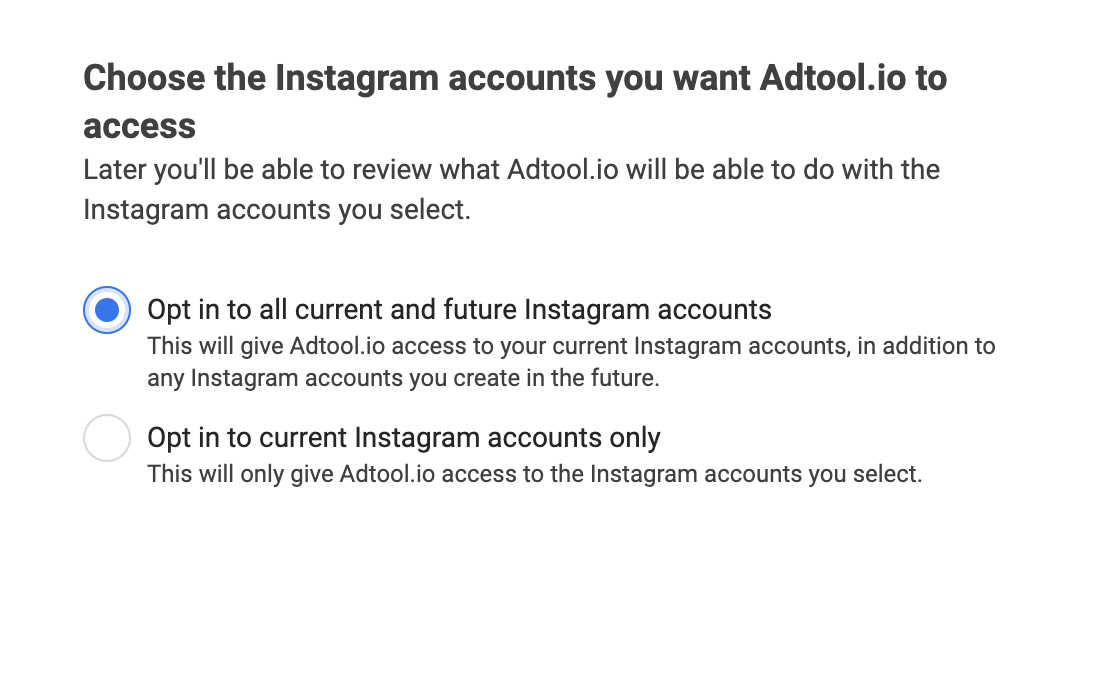Click the subtitle text about reviewing permissions
The image size is (1094, 674).
(x=511, y=189)
